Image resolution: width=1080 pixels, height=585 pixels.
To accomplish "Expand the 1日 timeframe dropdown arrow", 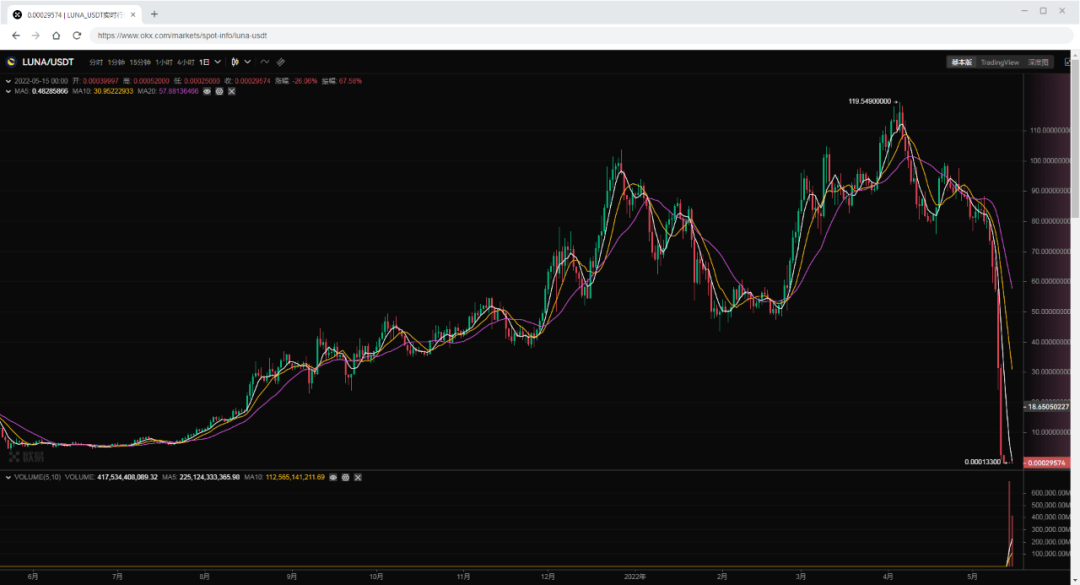I will coord(219,62).
